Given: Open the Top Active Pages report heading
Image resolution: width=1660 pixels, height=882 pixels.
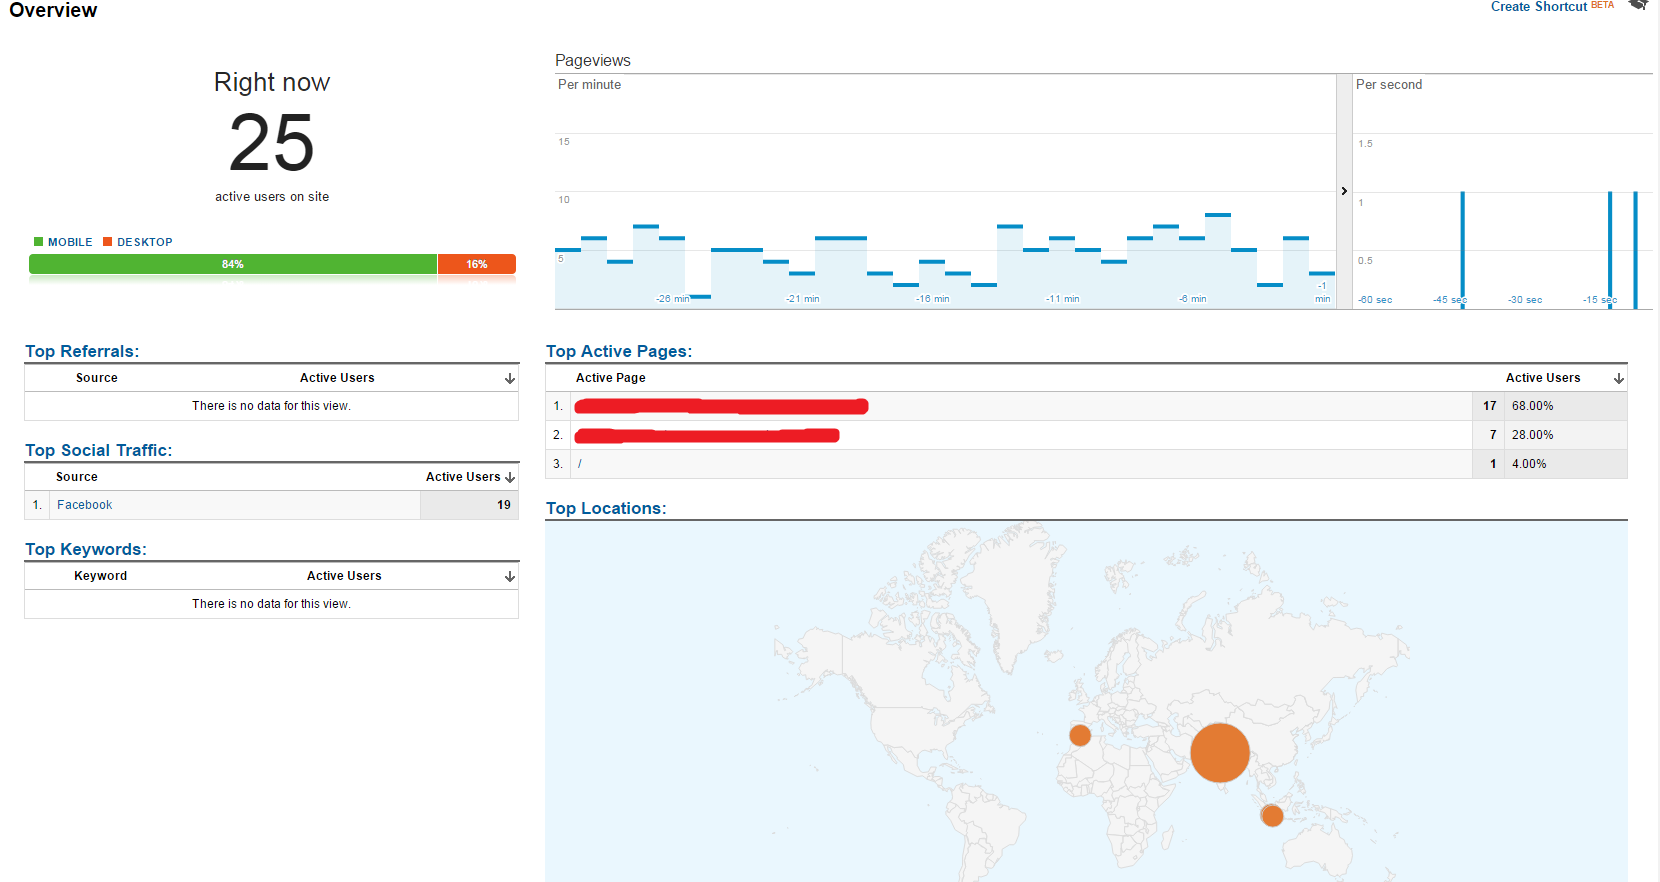Looking at the screenshot, I should (618, 351).
